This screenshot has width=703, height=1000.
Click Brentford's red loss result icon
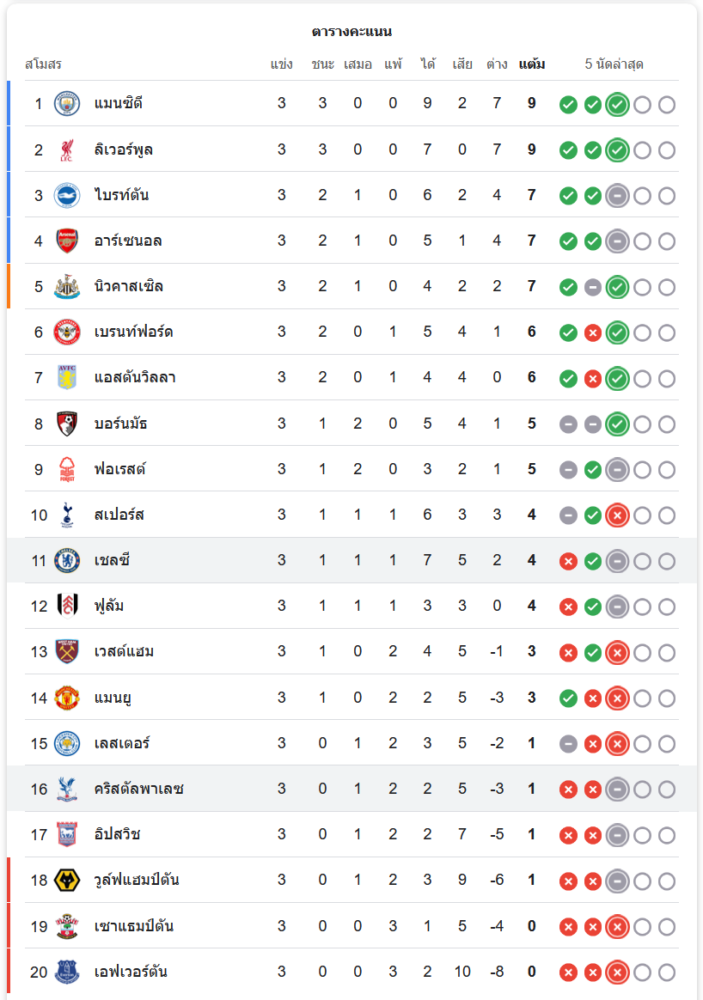click(x=592, y=332)
